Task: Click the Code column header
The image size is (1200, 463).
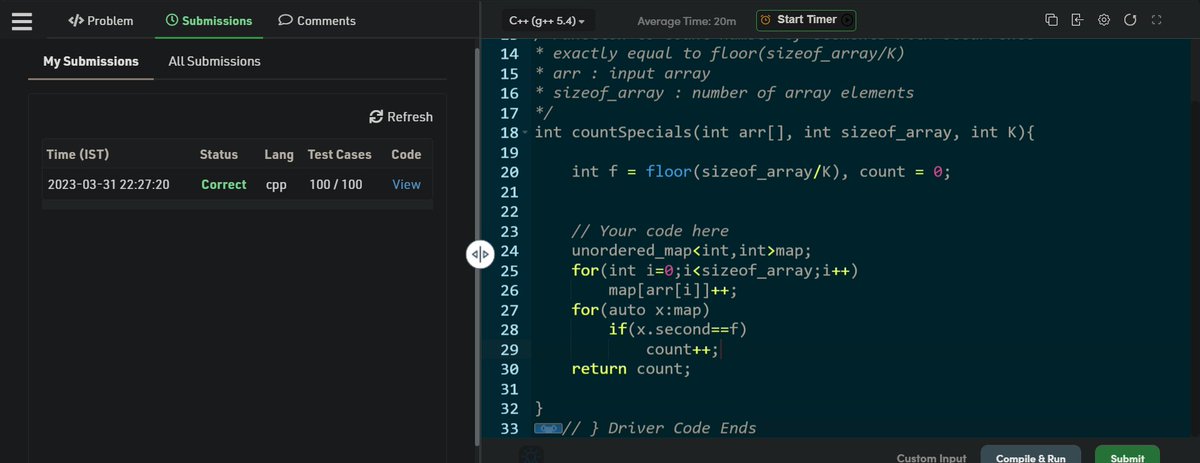Action: tap(406, 154)
